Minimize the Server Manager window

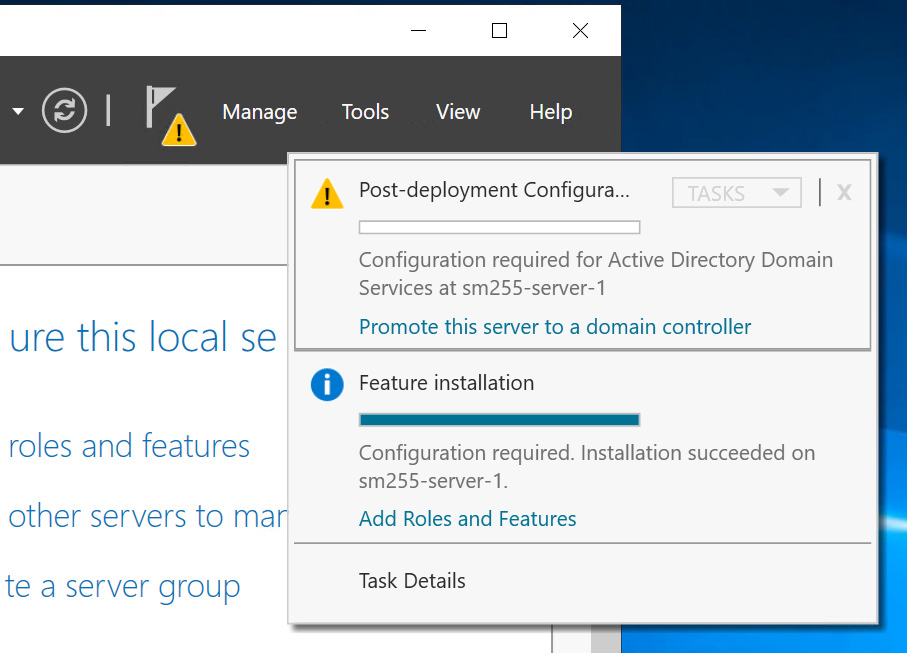click(418, 30)
